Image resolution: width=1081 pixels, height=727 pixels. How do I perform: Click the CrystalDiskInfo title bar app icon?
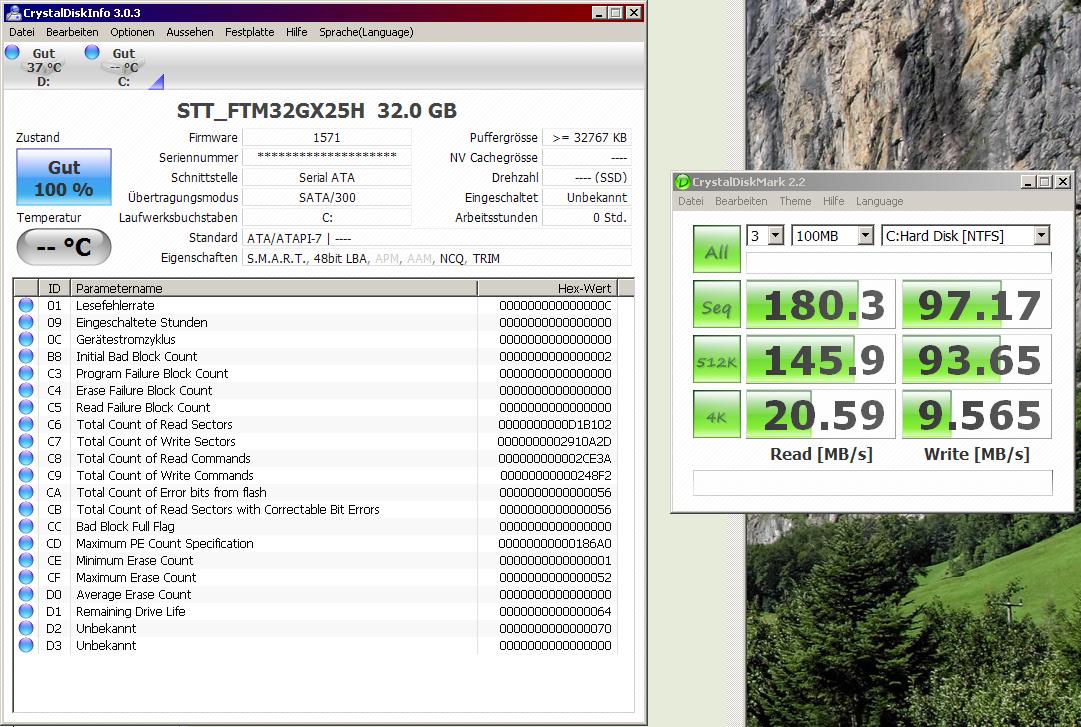[x=13, y=12]
